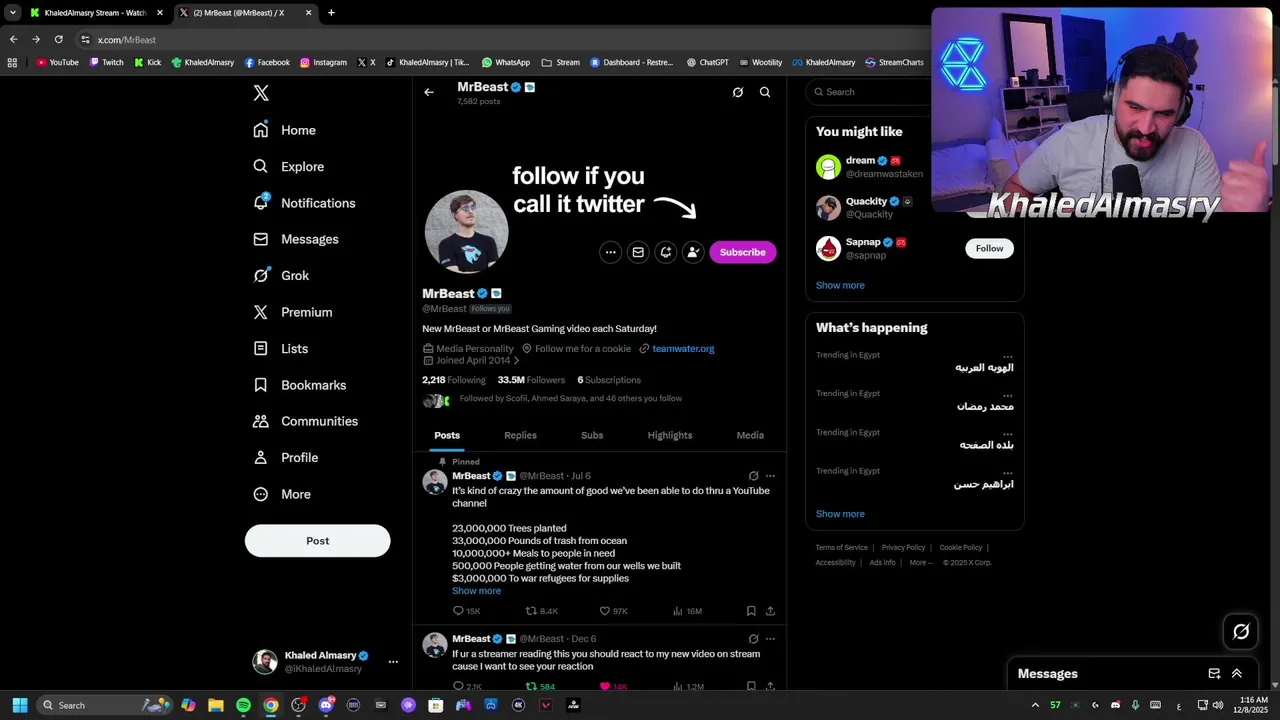This screenshot has height=720, width=1280.
Task: Show more under What's happening
Action: 840,514
